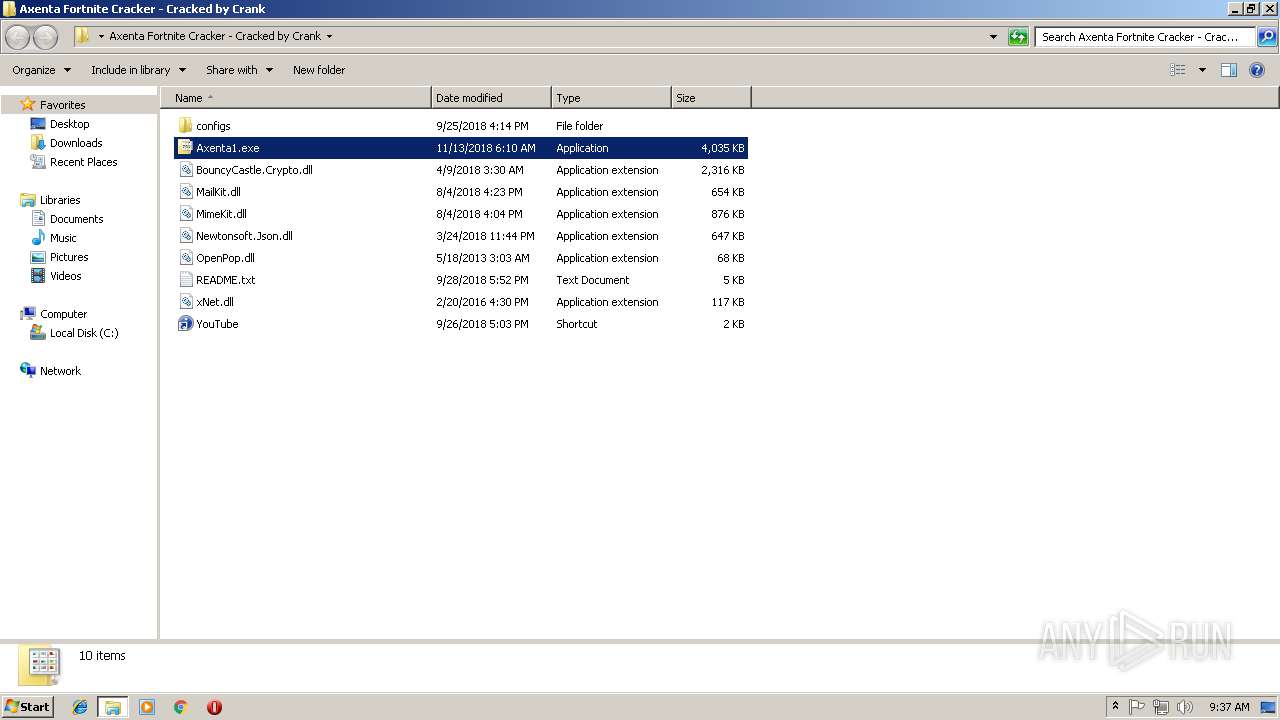The width and height of the screenshot is (1280, 720).
Task: Select Favorites in the navigation pane
Action: (x=62, y=105)
